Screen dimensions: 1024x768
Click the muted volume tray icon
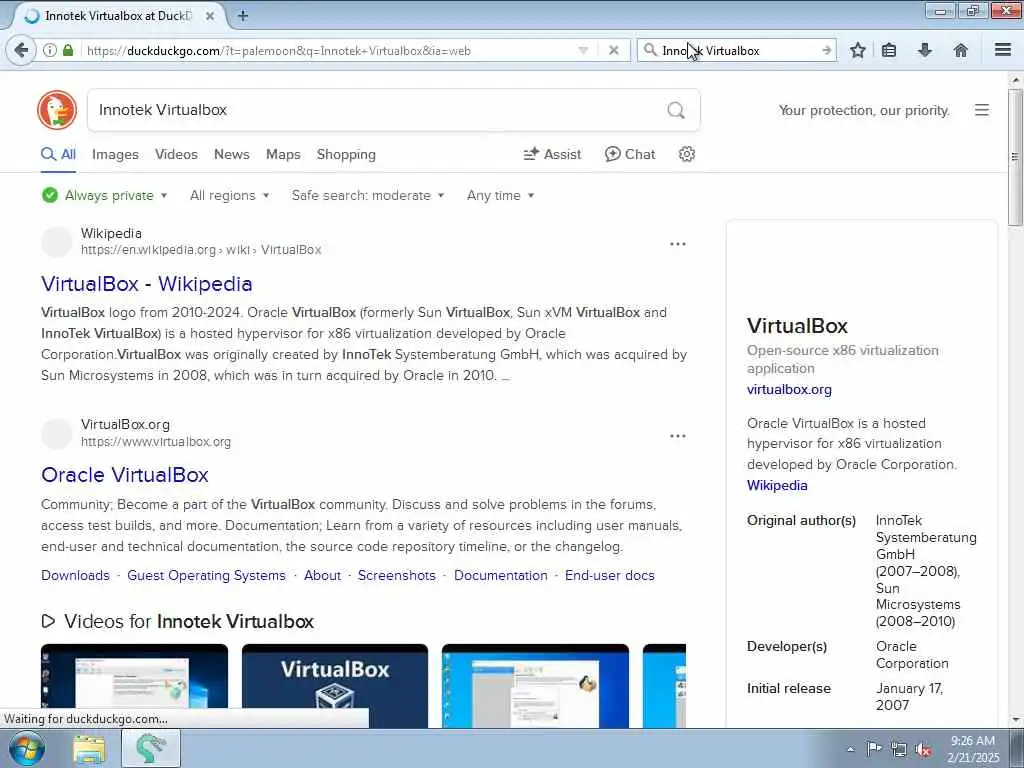coord(923,749)
